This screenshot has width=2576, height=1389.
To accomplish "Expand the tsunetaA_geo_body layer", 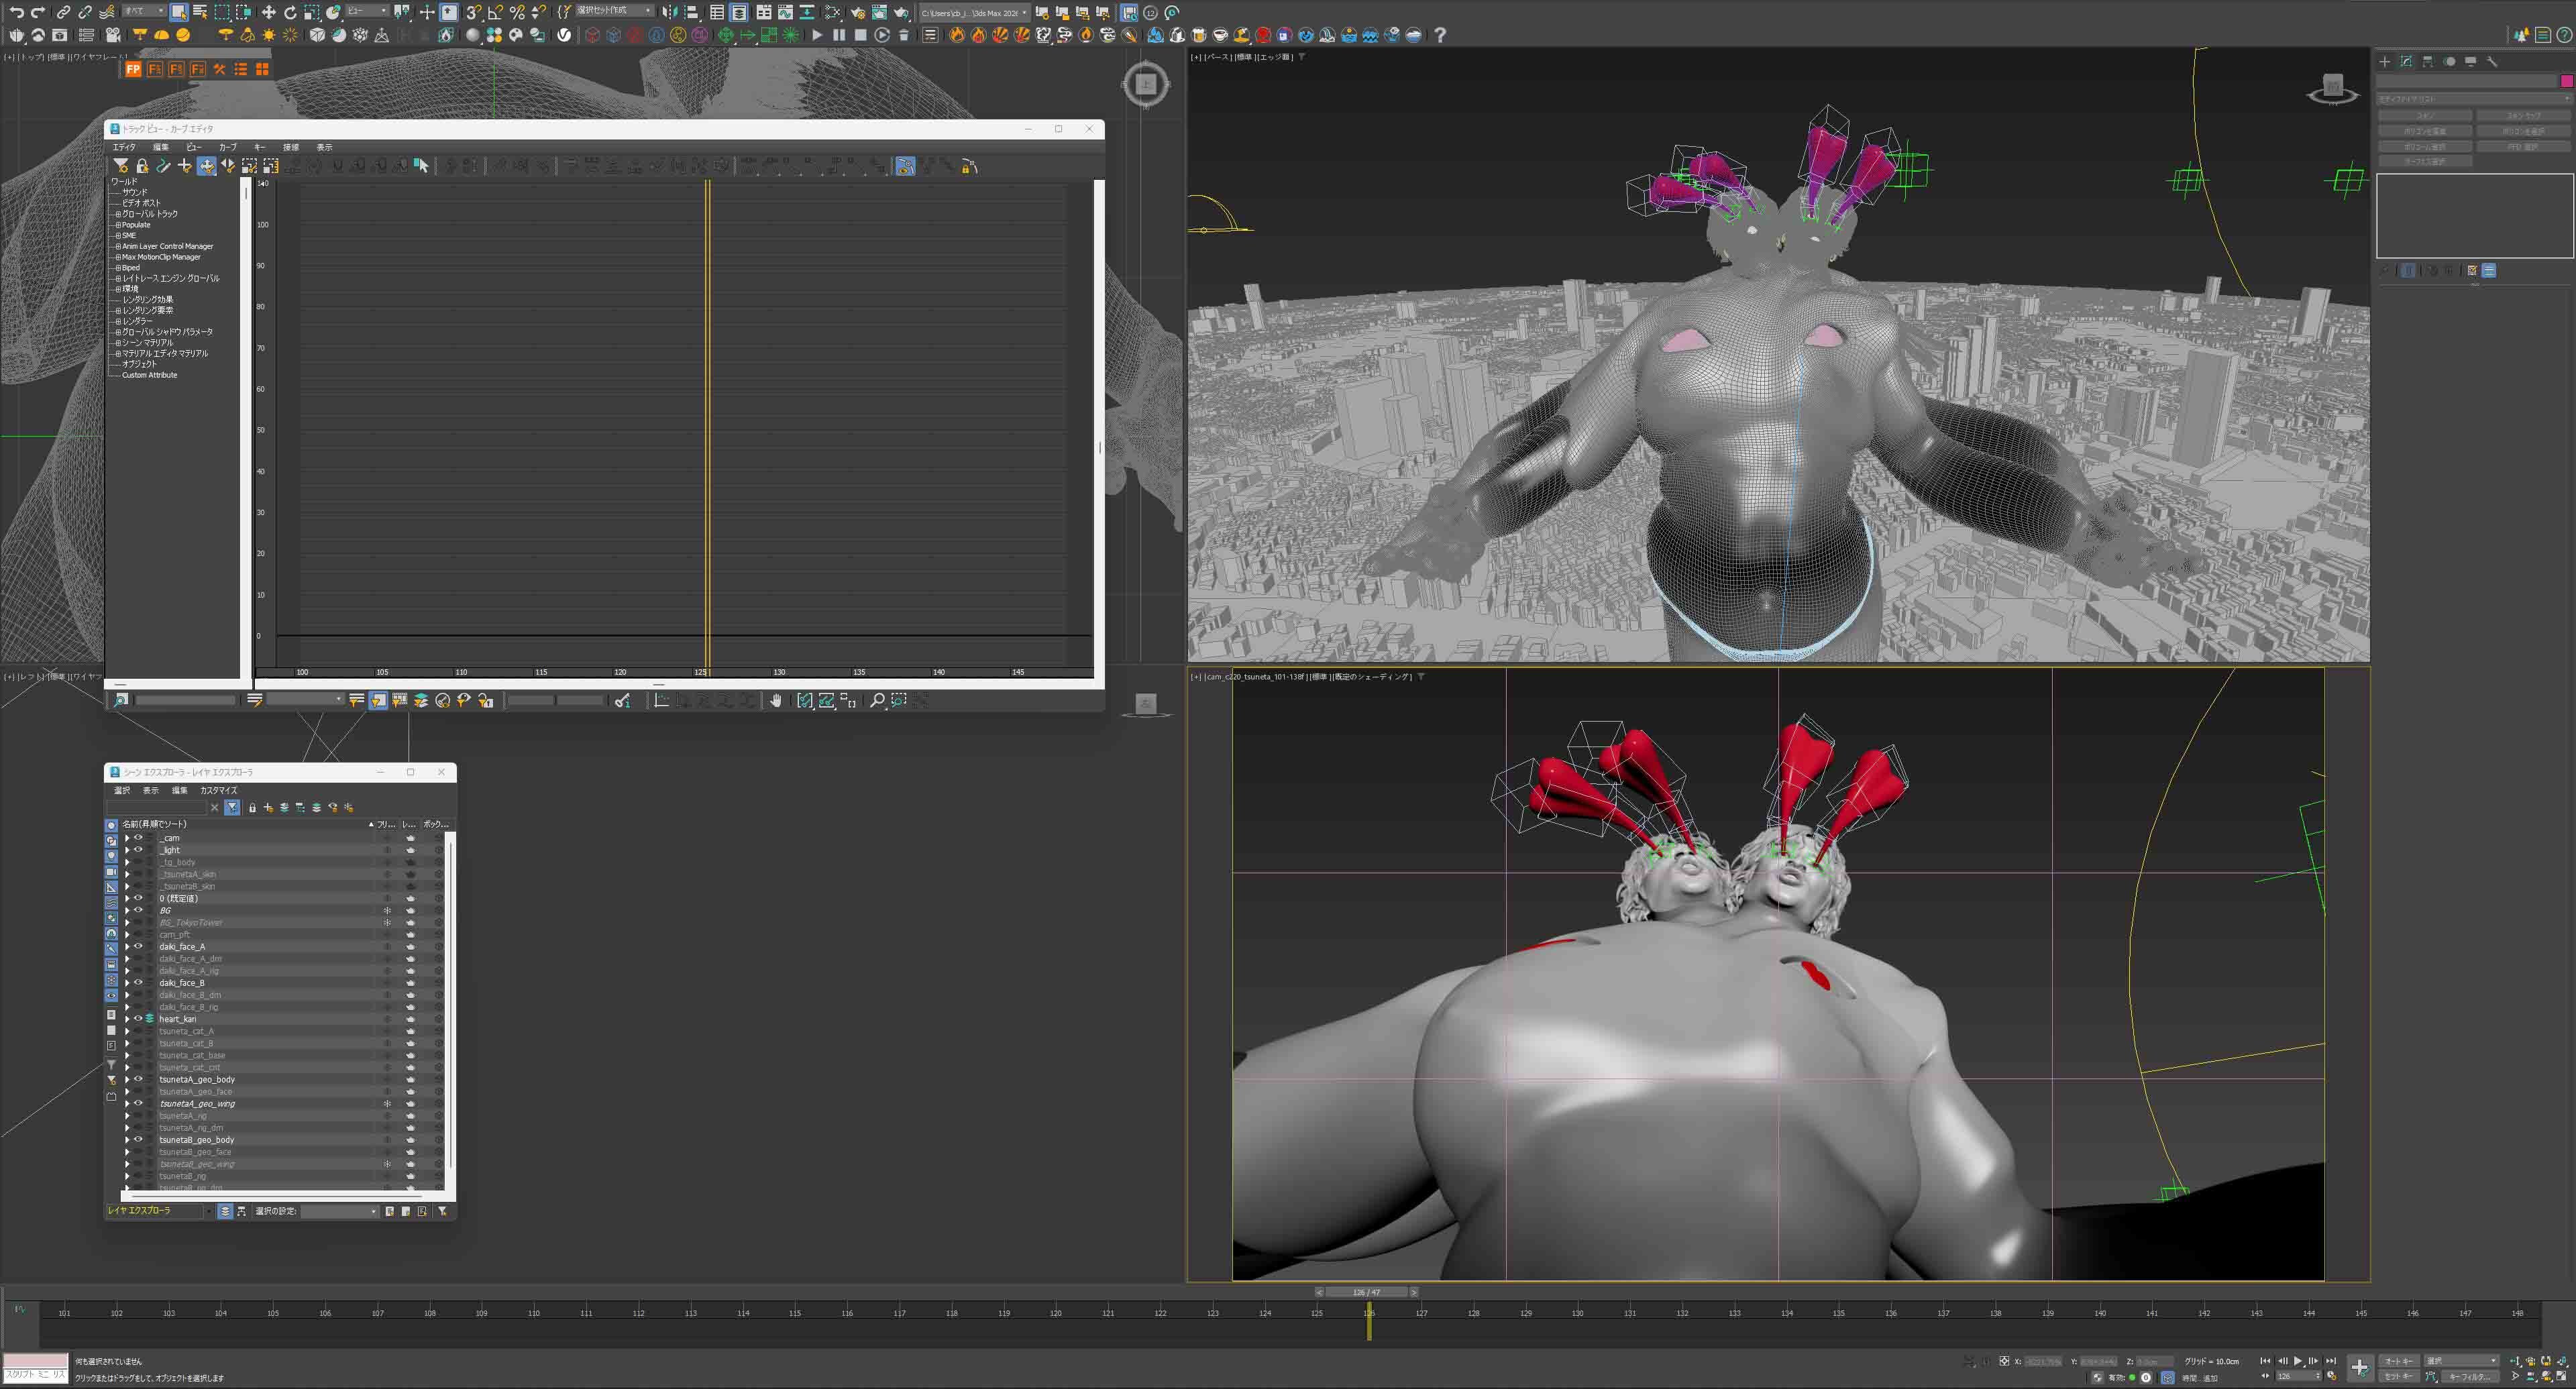I will click(x=127, y=1079).
